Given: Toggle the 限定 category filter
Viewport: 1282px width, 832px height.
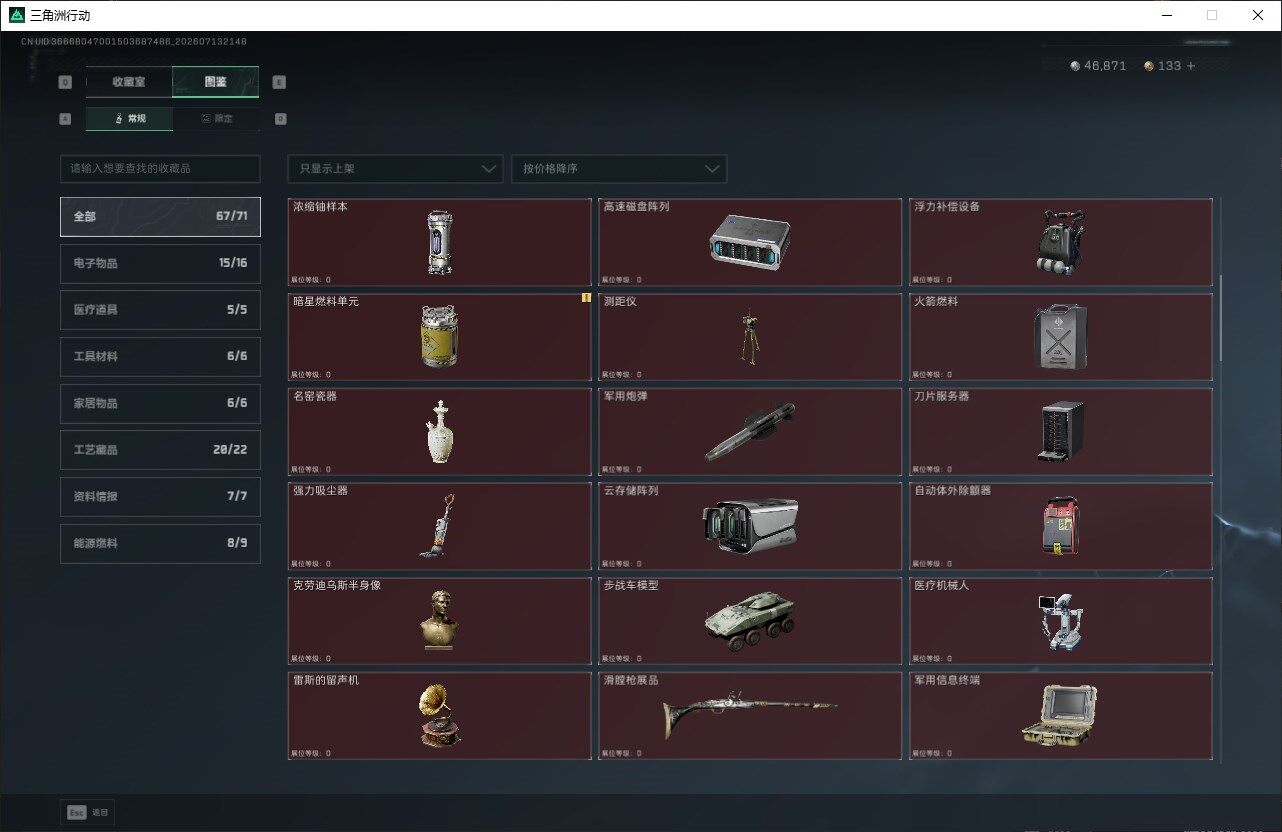Looking at the screenshot, I should pos(216,118).
